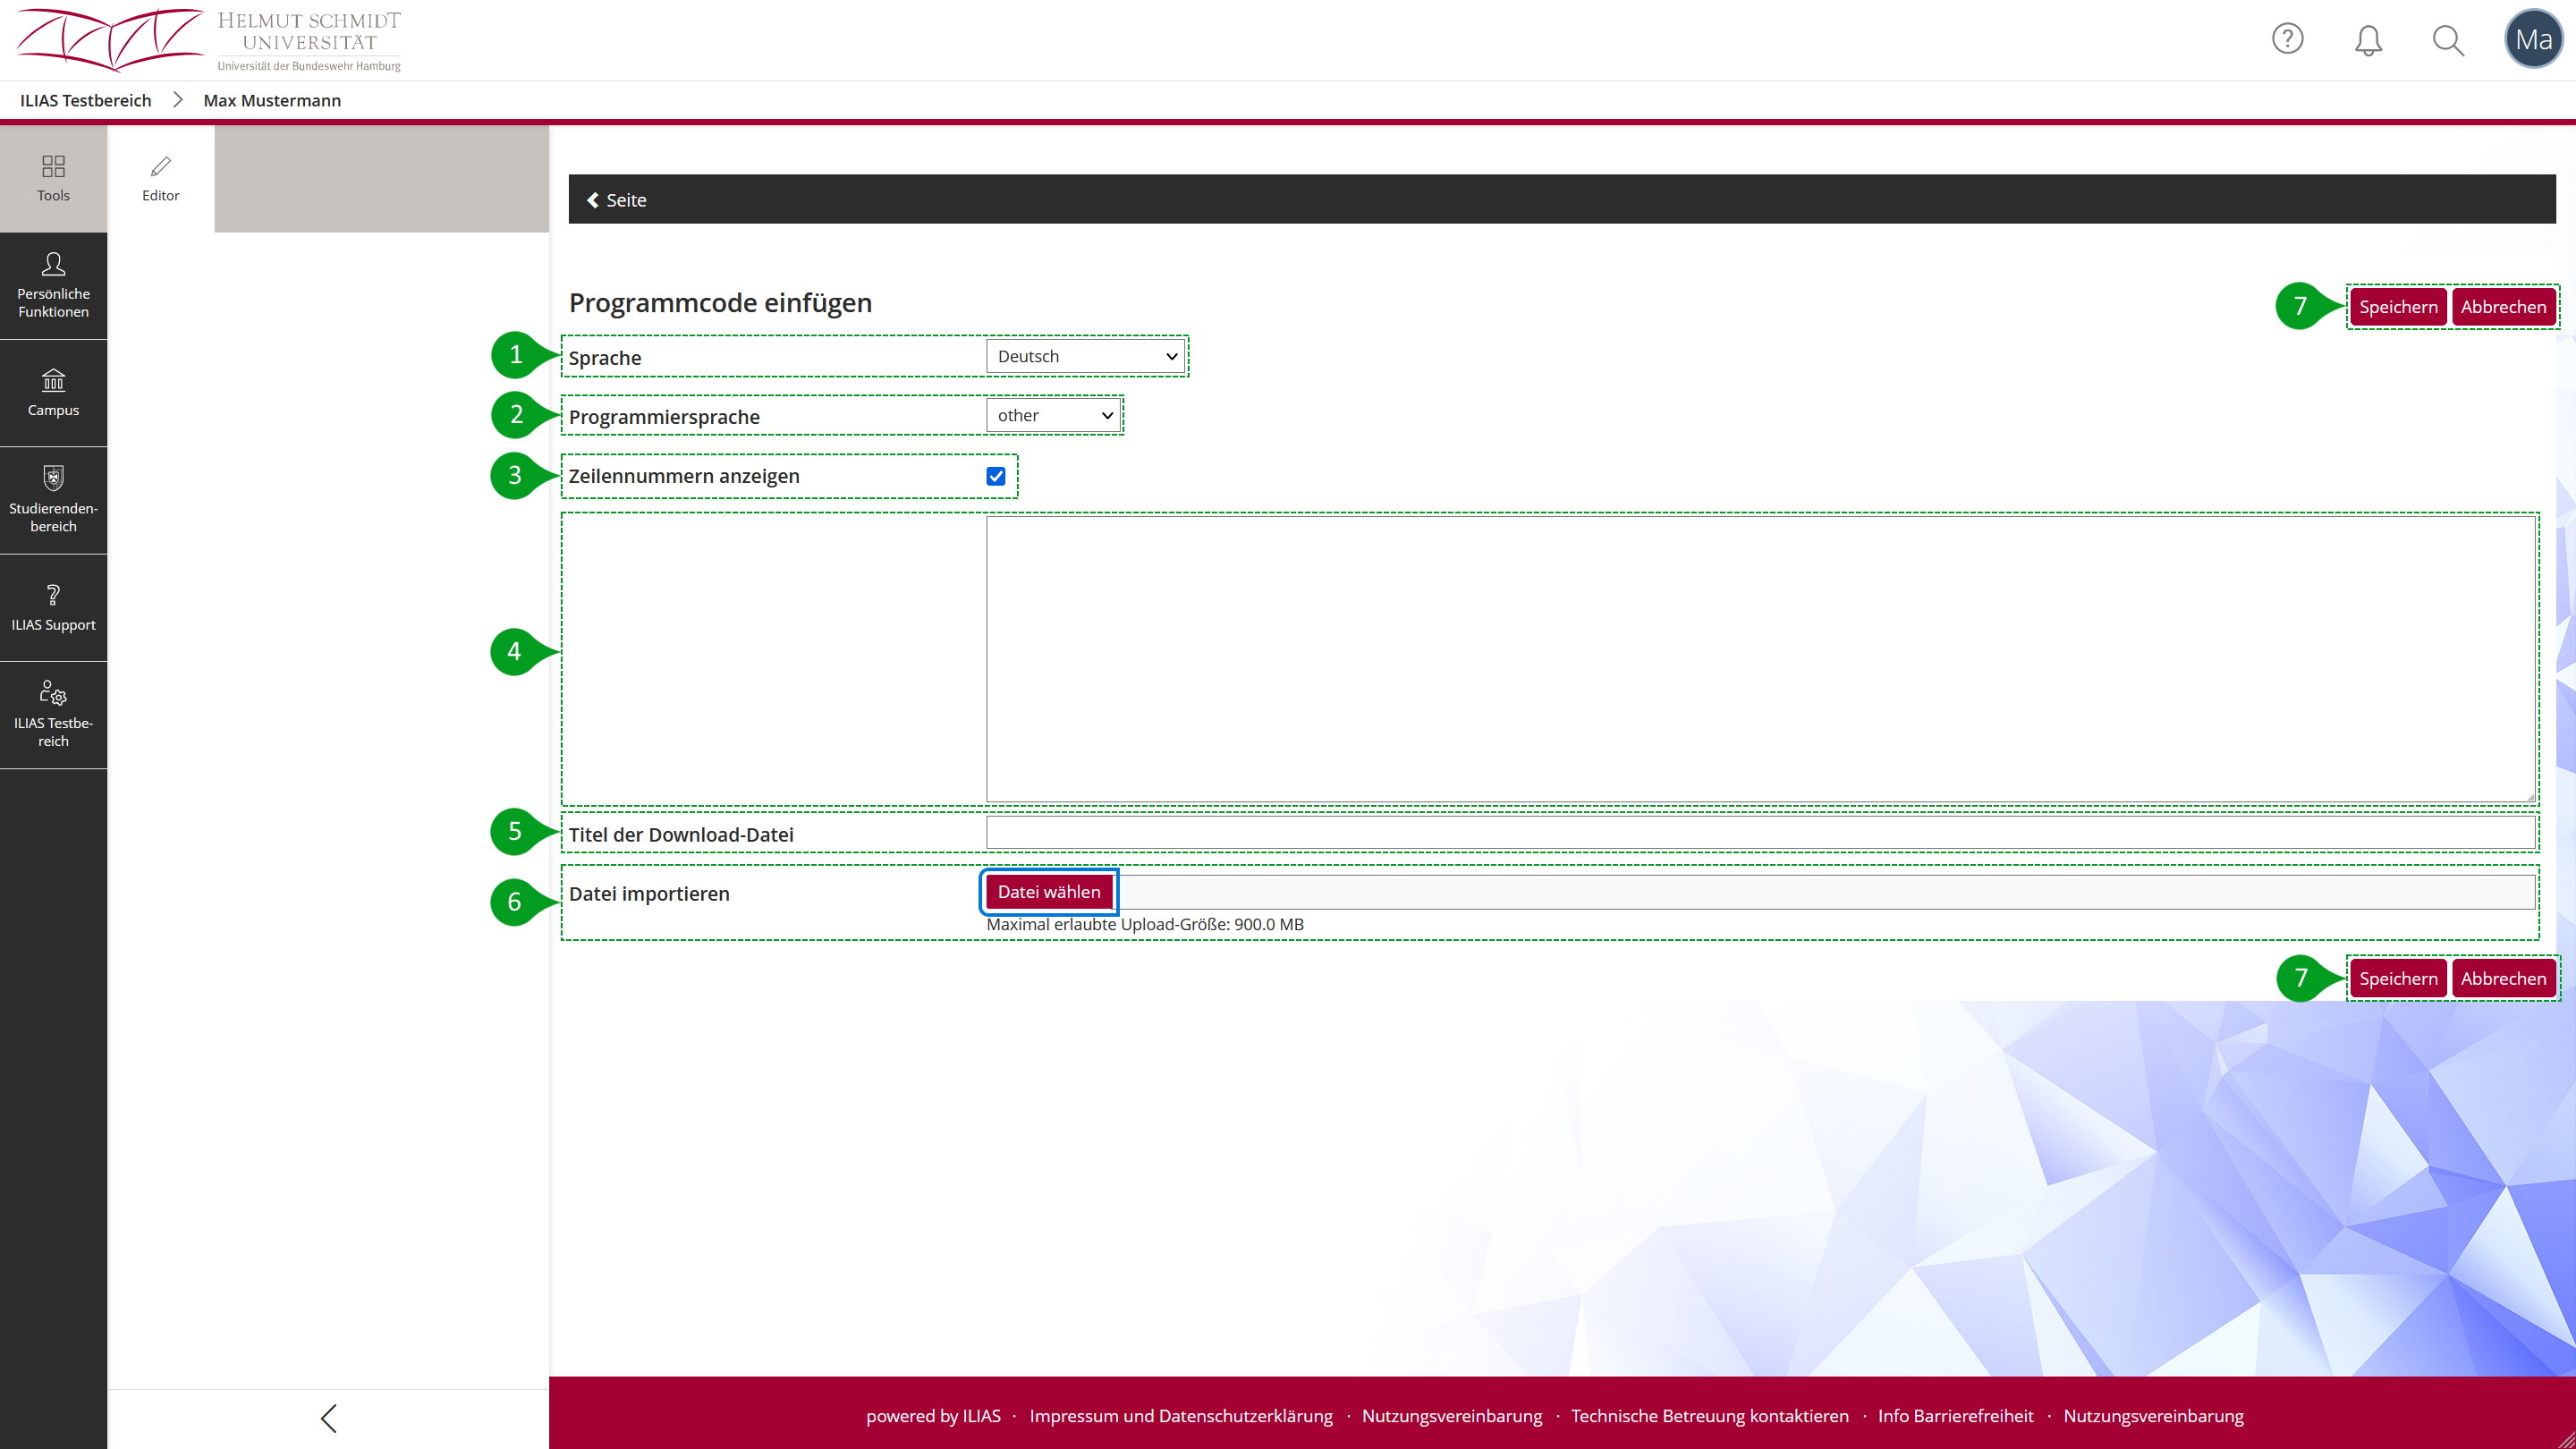Image resolution: width=2576 pixels, height=1449 pixels.
Task: Open Persönliche Funktionen in the sidebar
Action: pyautogui.click(x=53, y=285)
